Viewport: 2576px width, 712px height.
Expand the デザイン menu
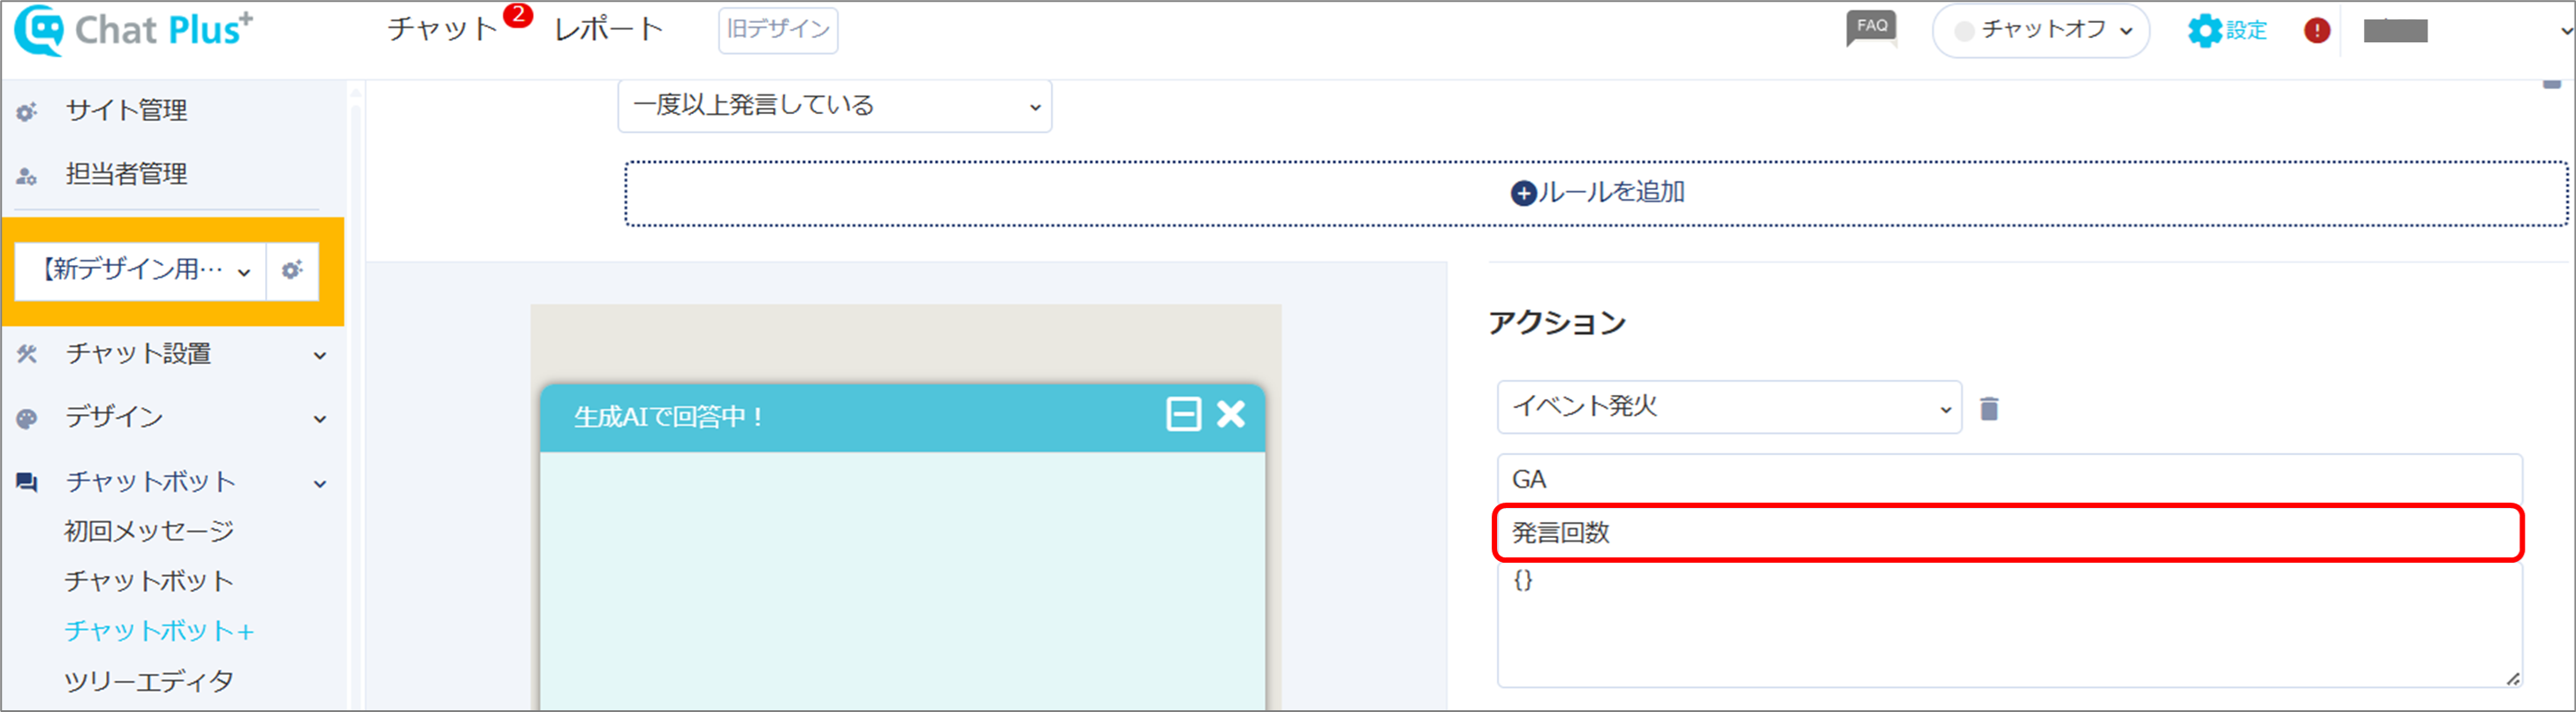320,419
